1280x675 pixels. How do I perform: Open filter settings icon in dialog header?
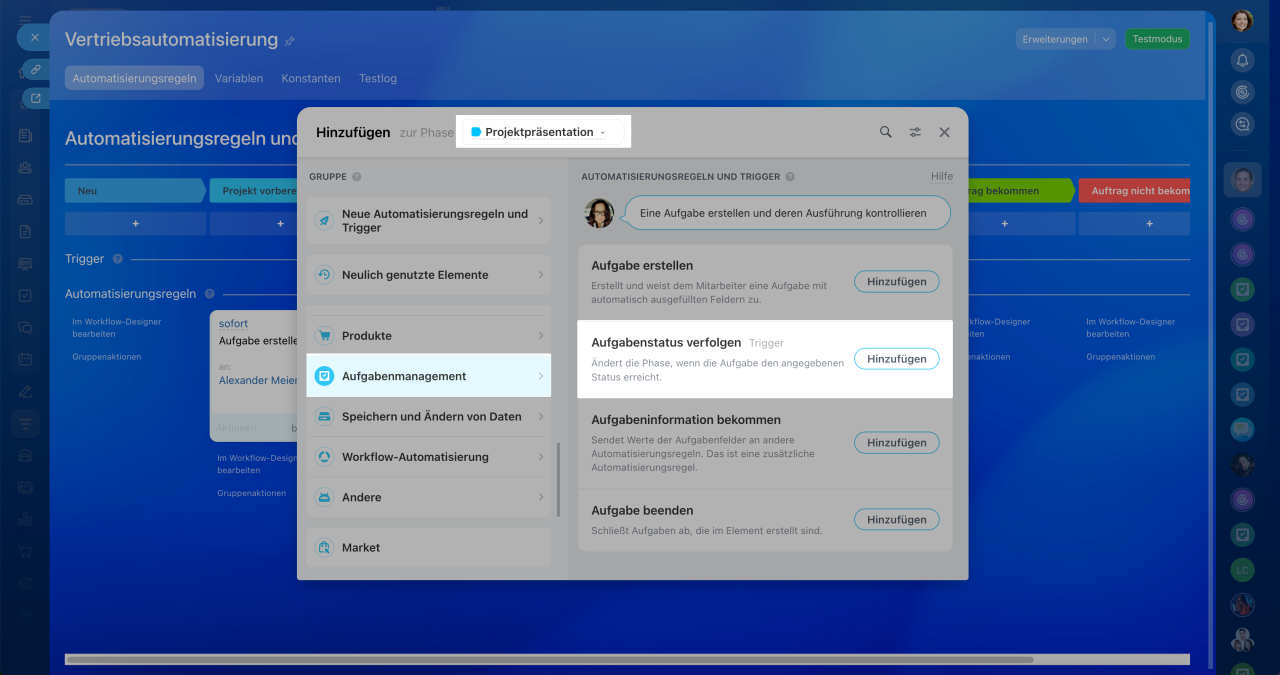915,132
